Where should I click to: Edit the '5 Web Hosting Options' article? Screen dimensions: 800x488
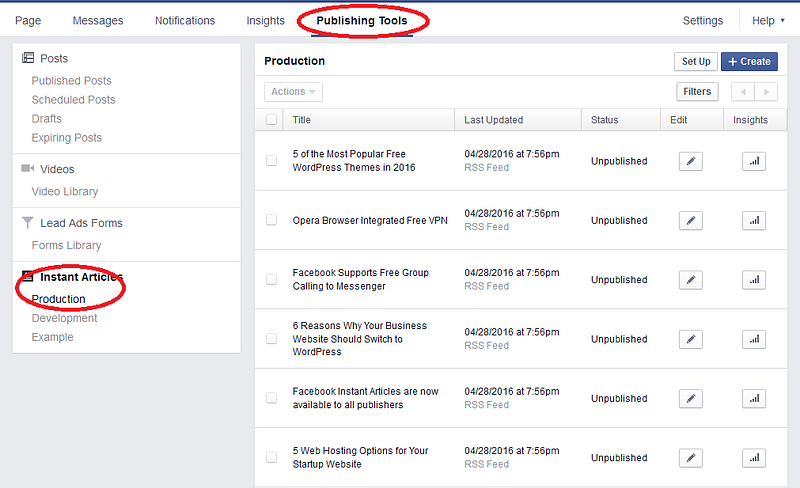coord(690,458)
